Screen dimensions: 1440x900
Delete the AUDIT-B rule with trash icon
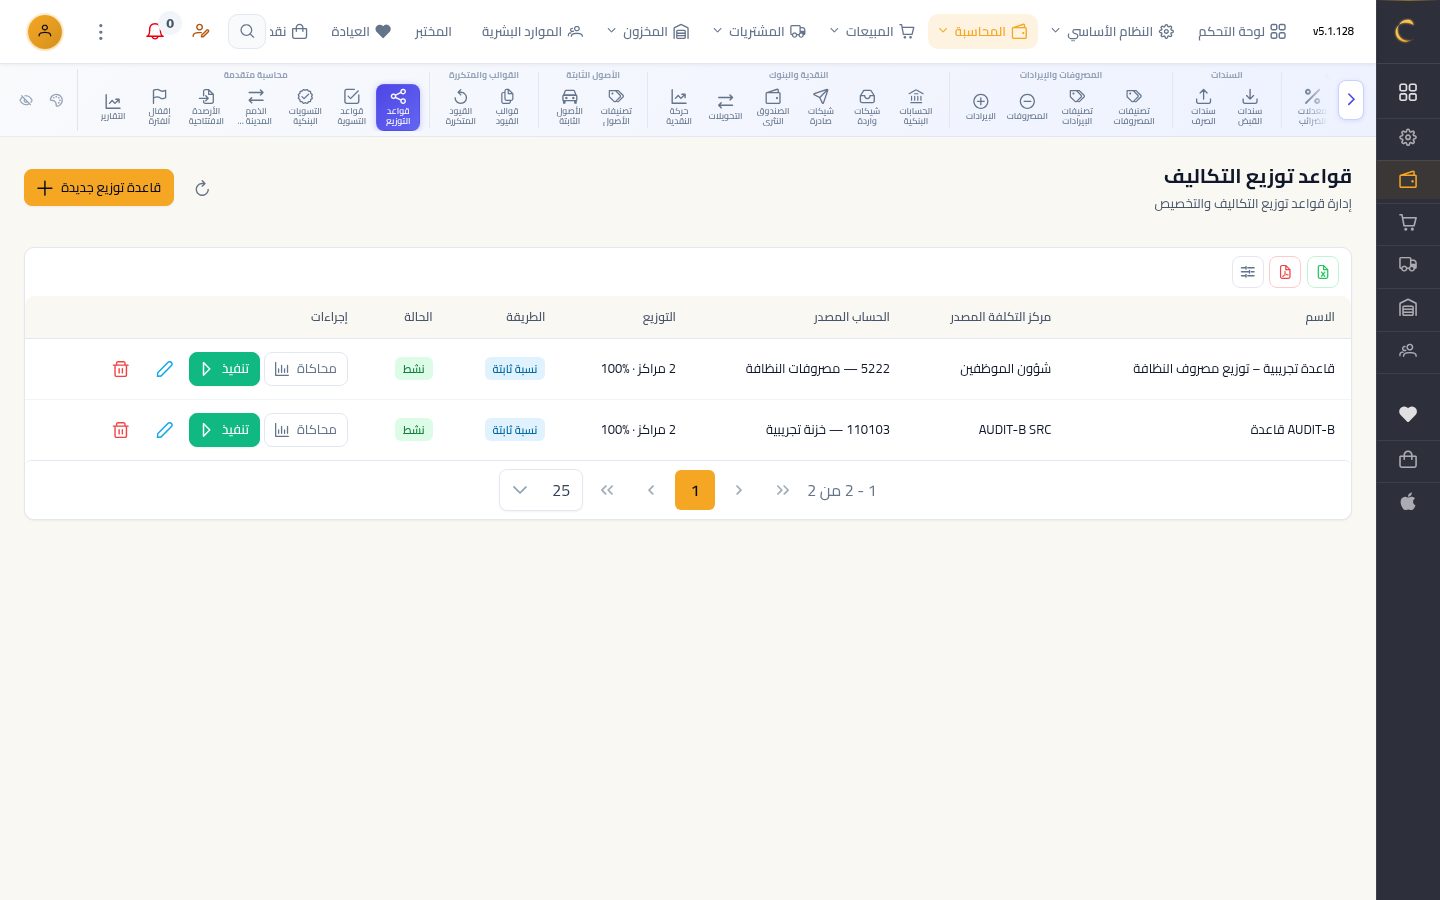coord(121,430)
